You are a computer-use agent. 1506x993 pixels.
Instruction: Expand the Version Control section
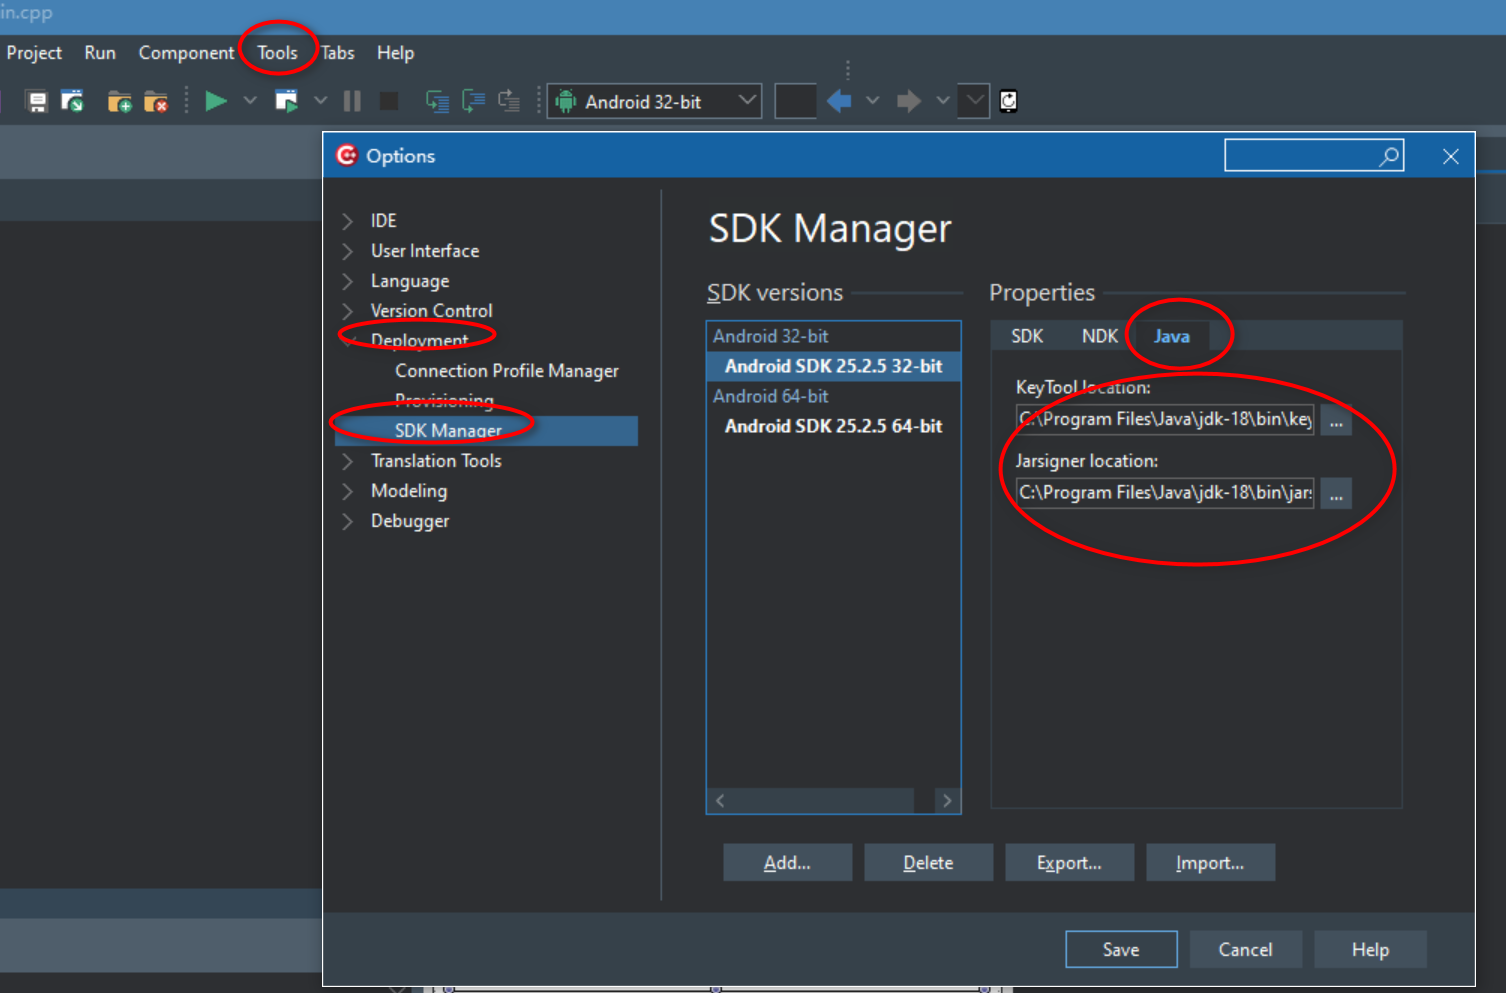348,310
